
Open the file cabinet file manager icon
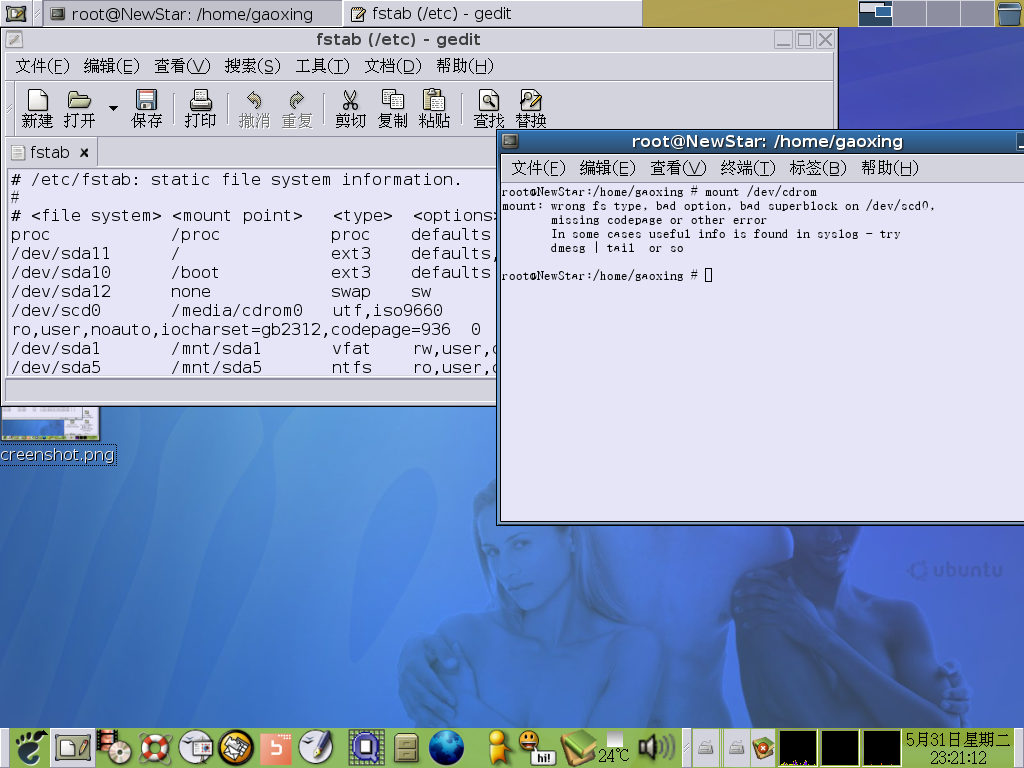(406, 748)
